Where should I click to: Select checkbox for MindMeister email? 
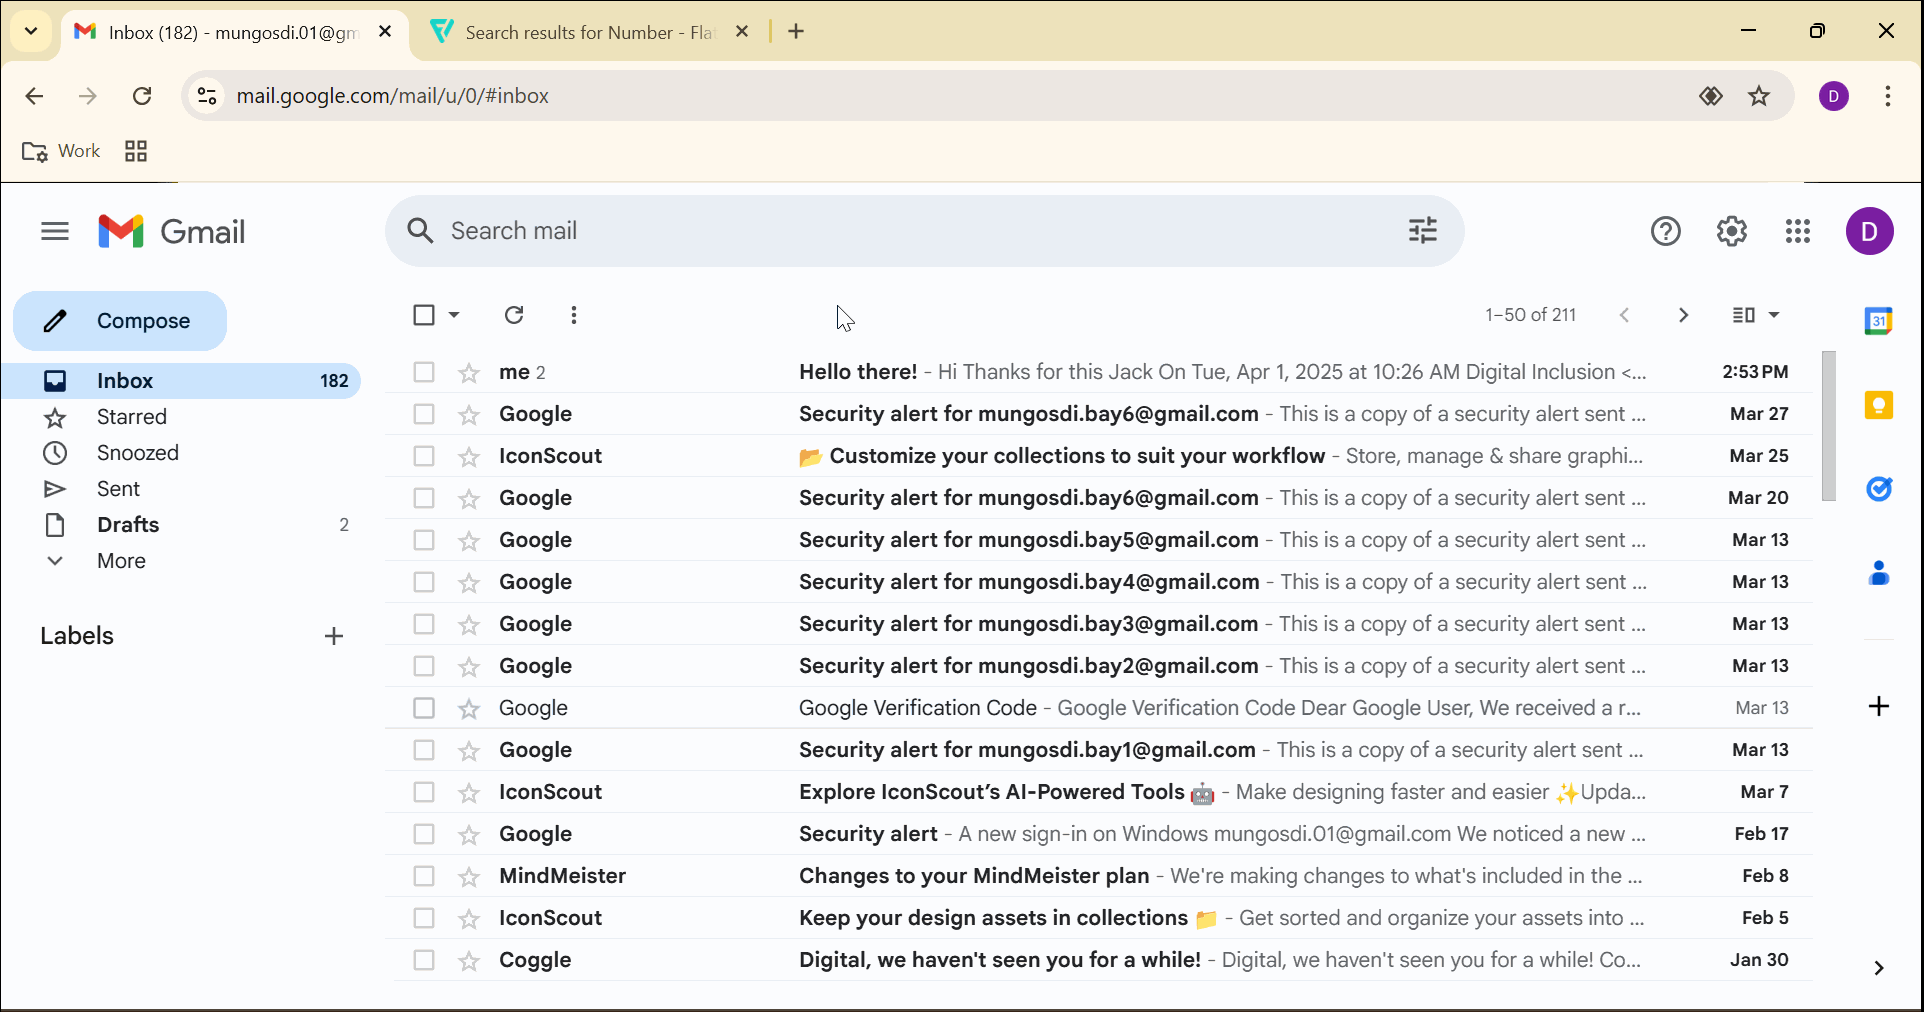coord(424,876)
